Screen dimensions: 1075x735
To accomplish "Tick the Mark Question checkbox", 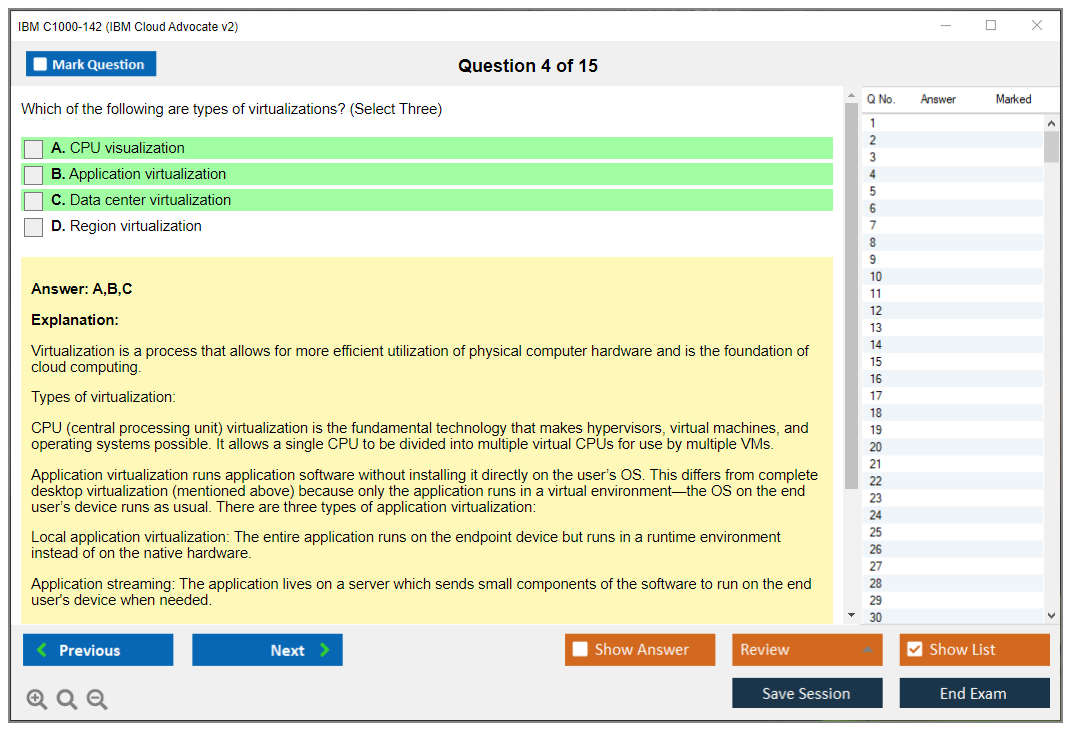I will tap(41, 64).
